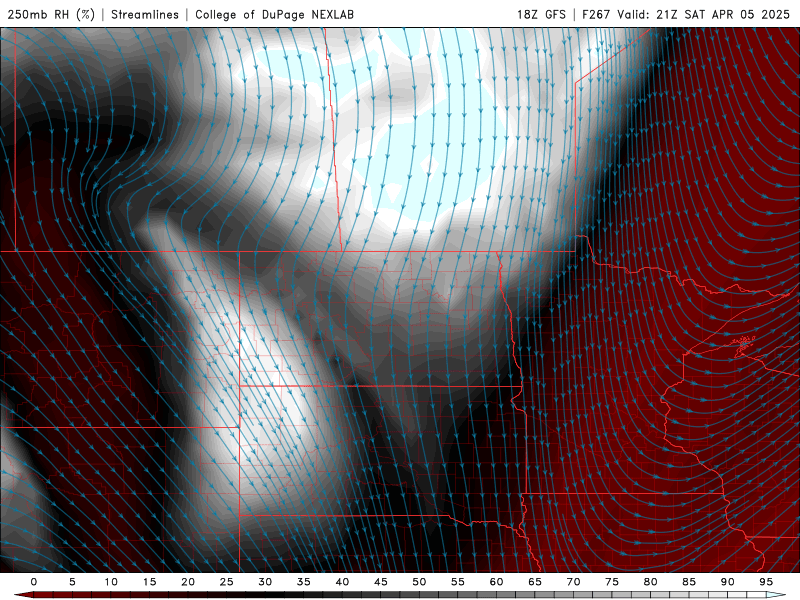Click the '55' label on the colorbar
800x600 pixels.
(x=458, y=582)
